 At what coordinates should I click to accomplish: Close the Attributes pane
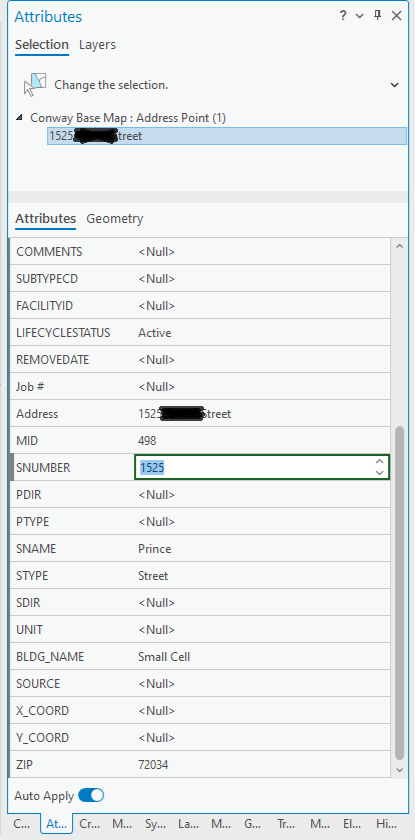[x=396, y=16]
